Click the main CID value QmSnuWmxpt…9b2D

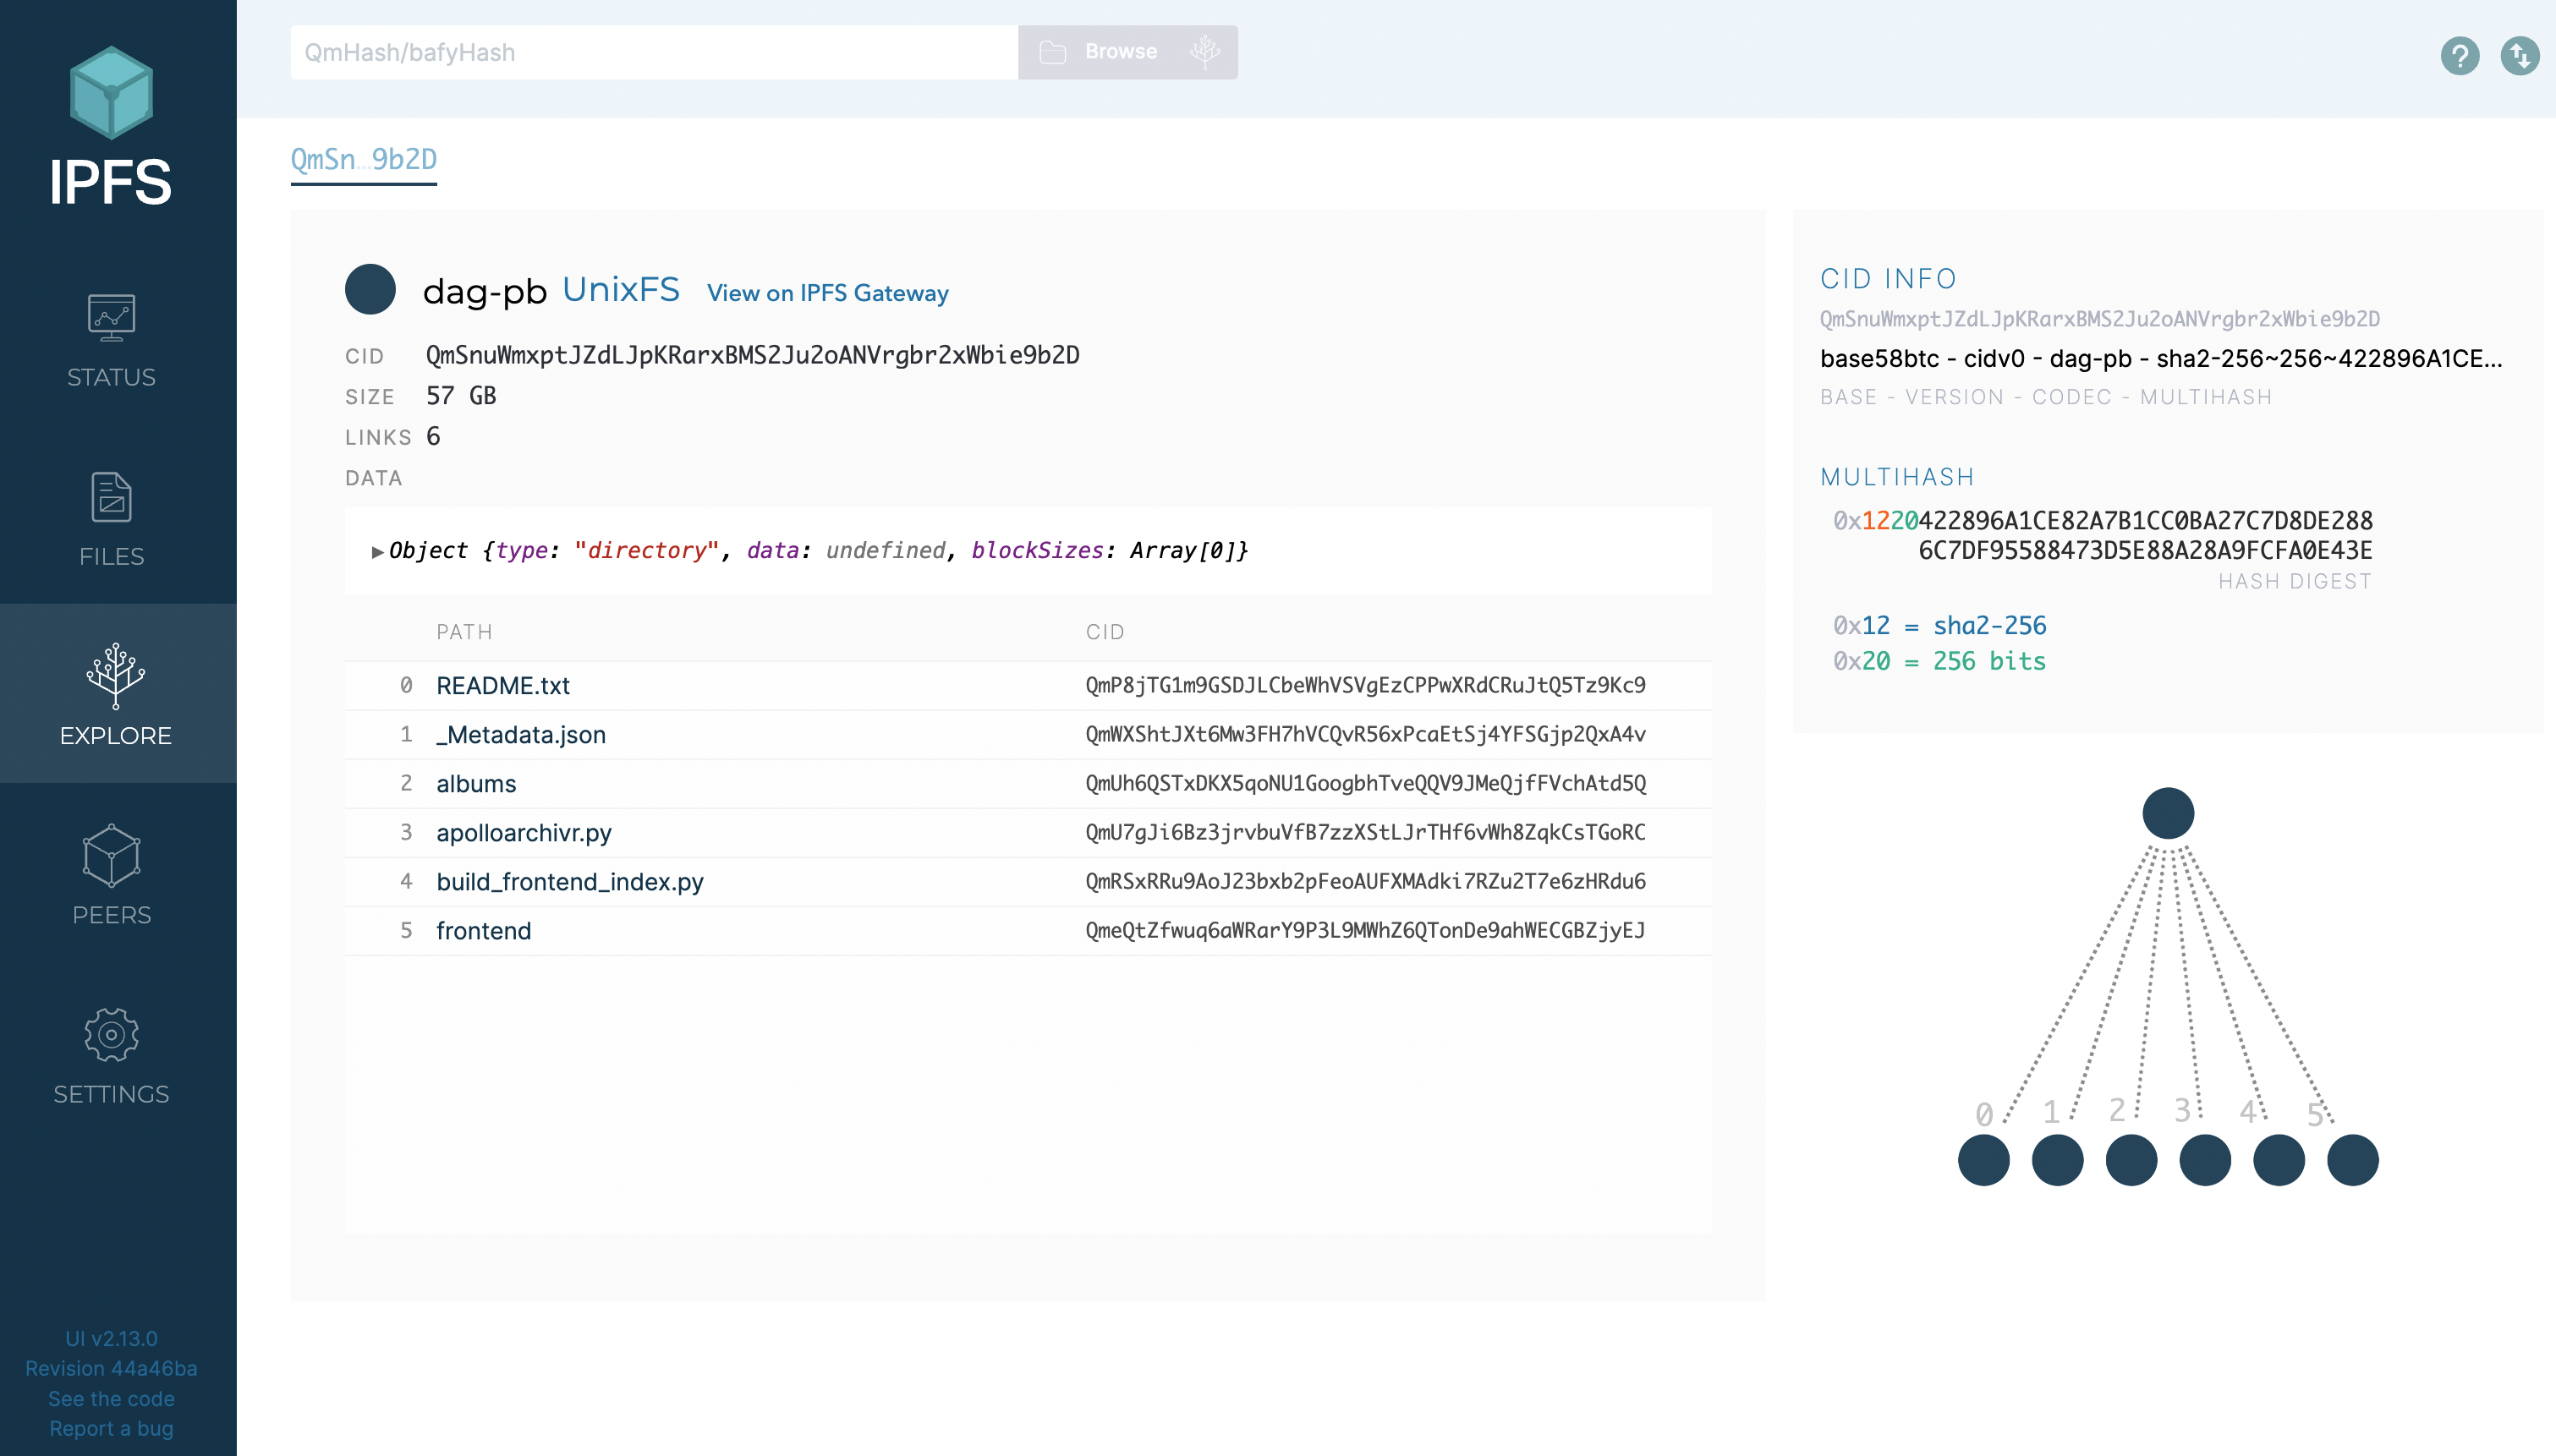click(x=753, y=355)
